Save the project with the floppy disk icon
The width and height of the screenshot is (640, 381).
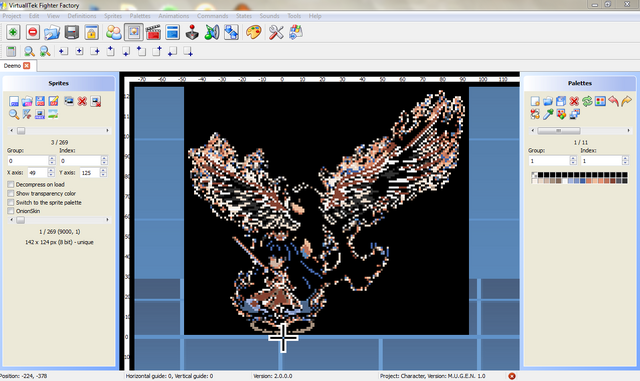[72, 32]
